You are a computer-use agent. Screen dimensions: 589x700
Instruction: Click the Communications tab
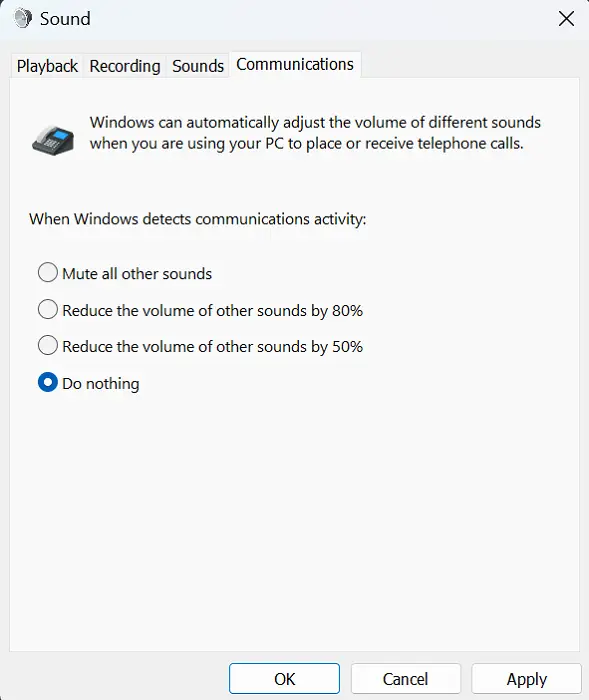(x=295, y=65)
